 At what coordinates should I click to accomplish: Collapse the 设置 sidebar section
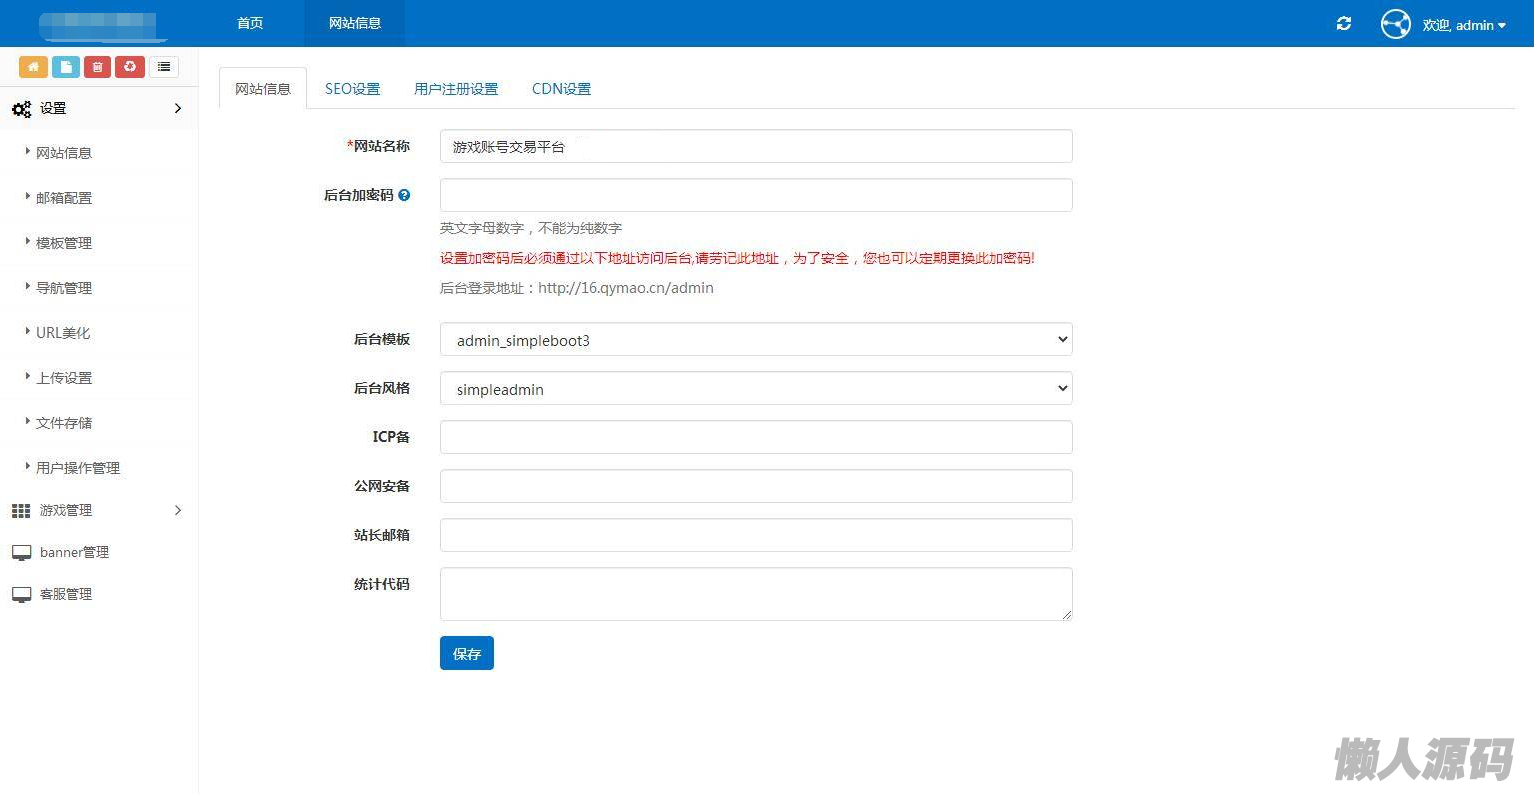click(98, 108)
